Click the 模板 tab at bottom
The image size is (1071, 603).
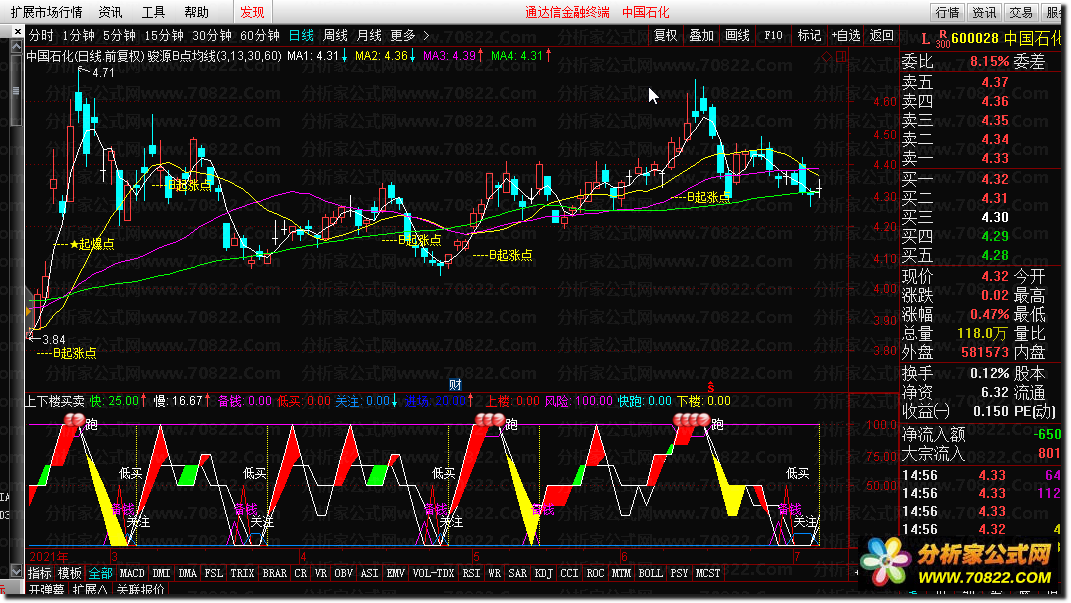point(70,574)
